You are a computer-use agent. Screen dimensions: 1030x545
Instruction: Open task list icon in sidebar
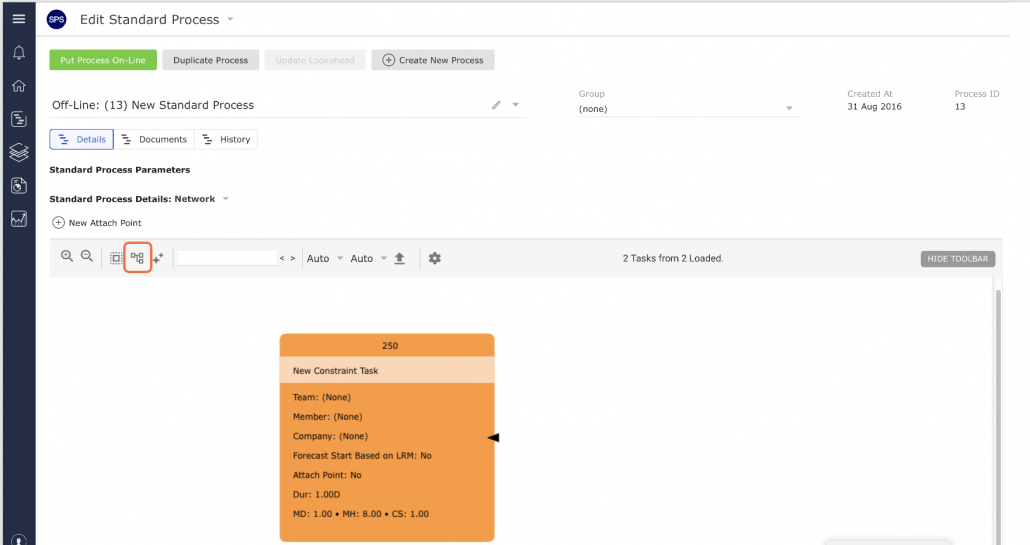point(19,120)
